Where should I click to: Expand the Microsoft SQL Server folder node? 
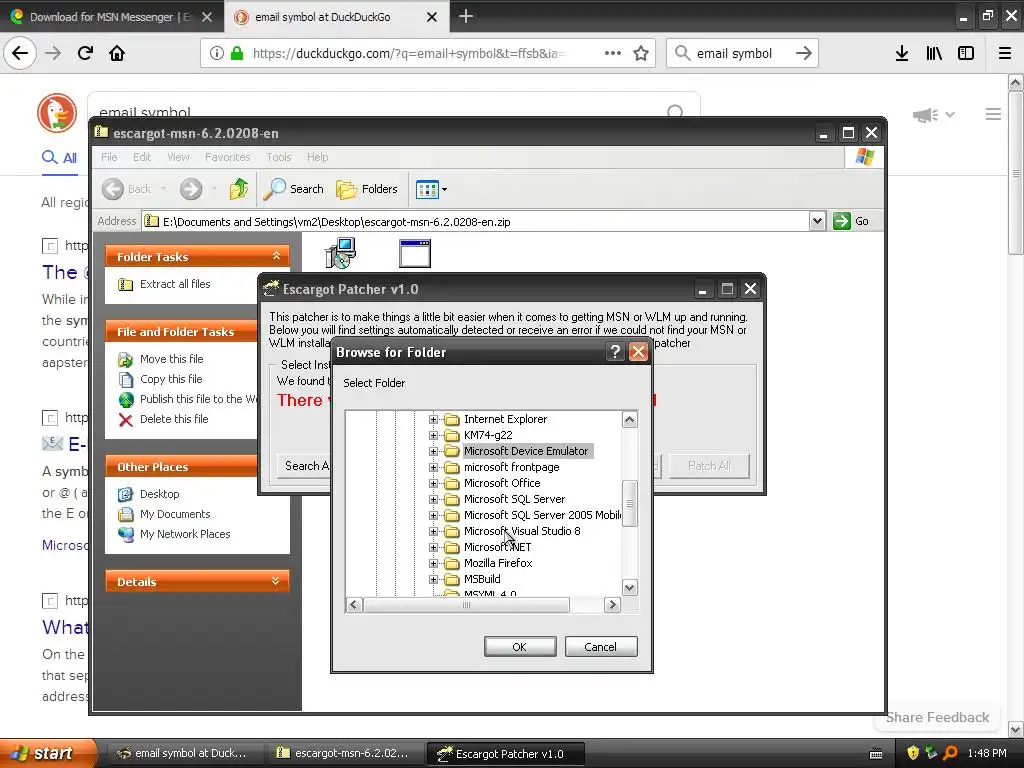(x=433, y=499)
